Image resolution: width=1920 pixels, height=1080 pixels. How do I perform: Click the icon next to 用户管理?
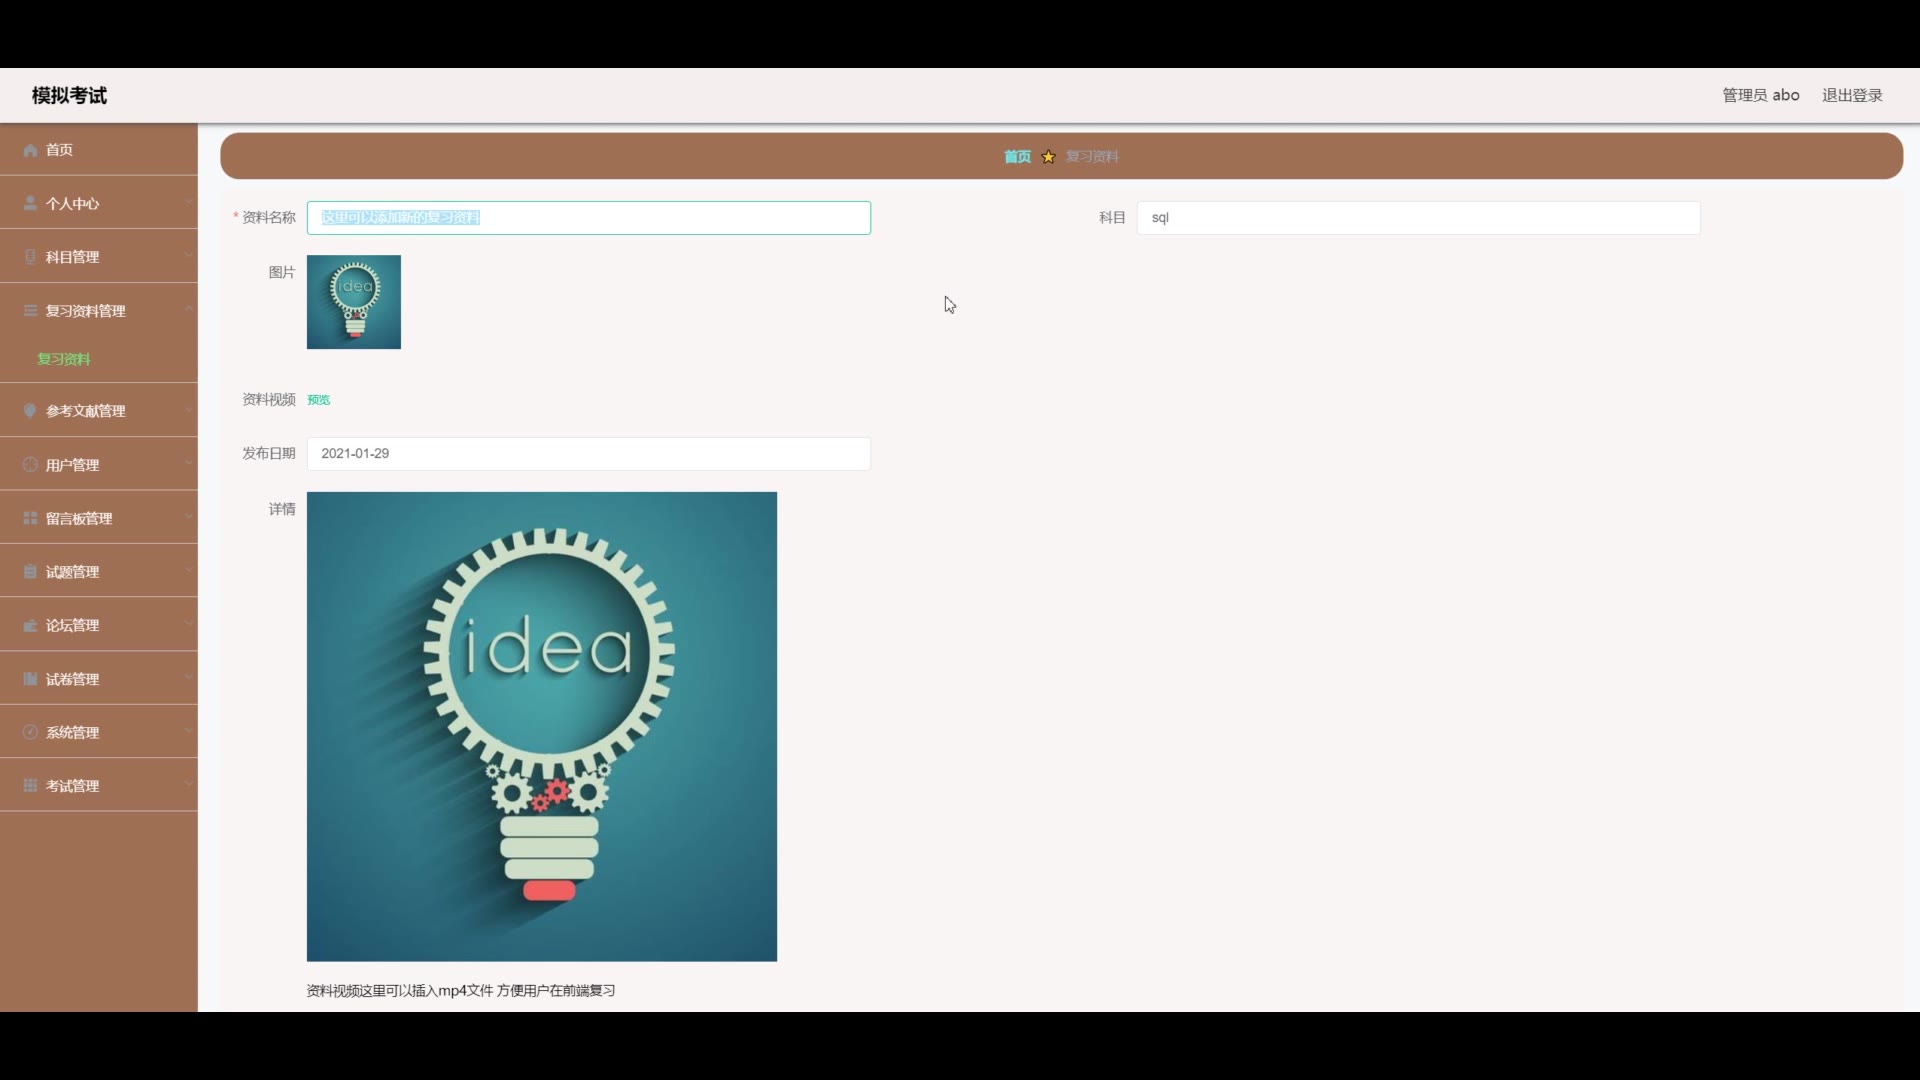(30, 465)
